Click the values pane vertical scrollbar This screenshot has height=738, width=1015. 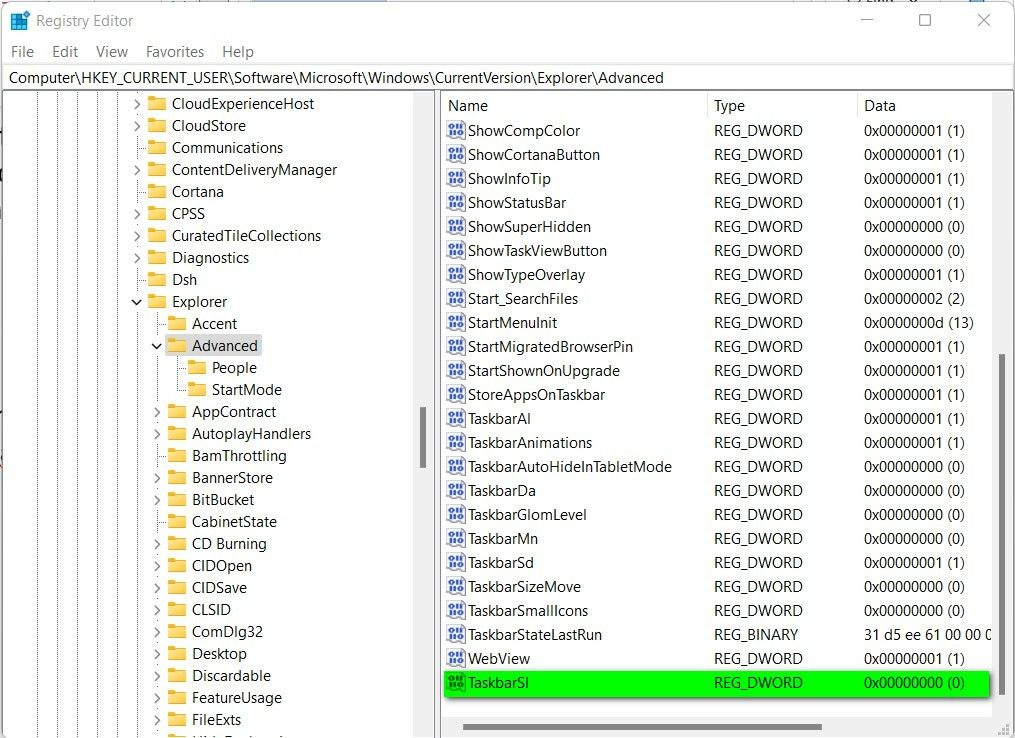coord(1002,524)
